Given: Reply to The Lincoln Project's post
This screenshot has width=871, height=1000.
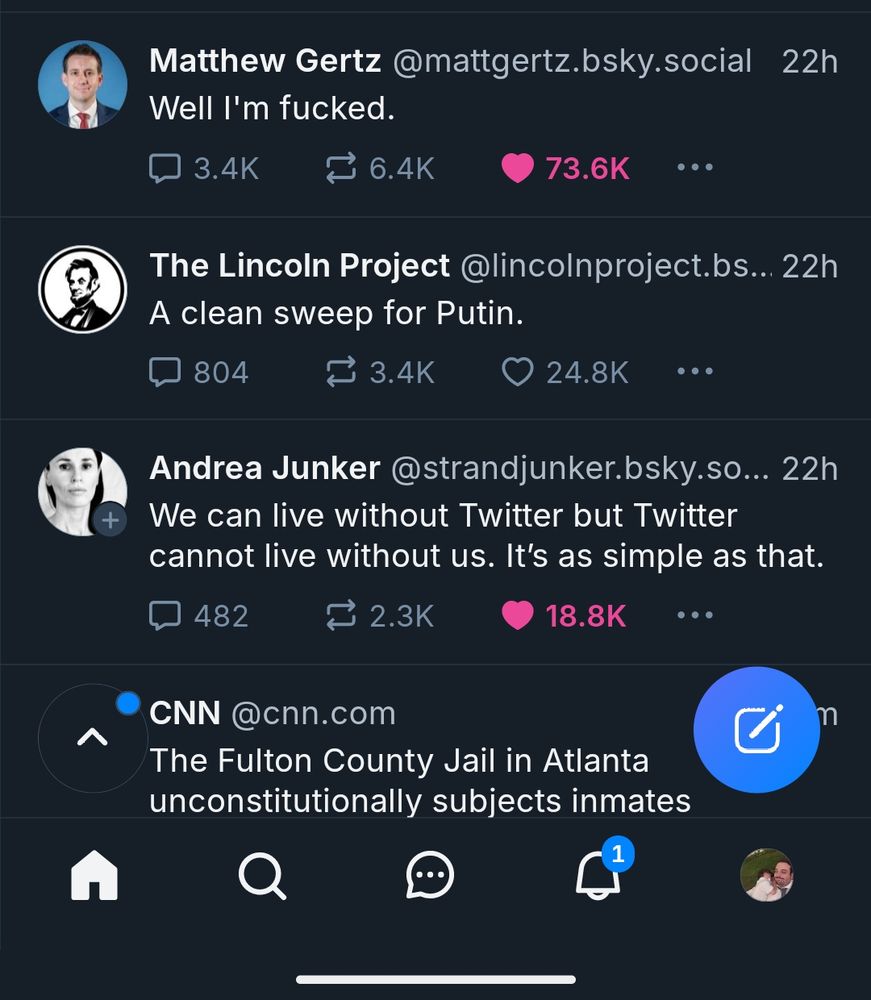Looking at the screenshot, I should [198, 372].
